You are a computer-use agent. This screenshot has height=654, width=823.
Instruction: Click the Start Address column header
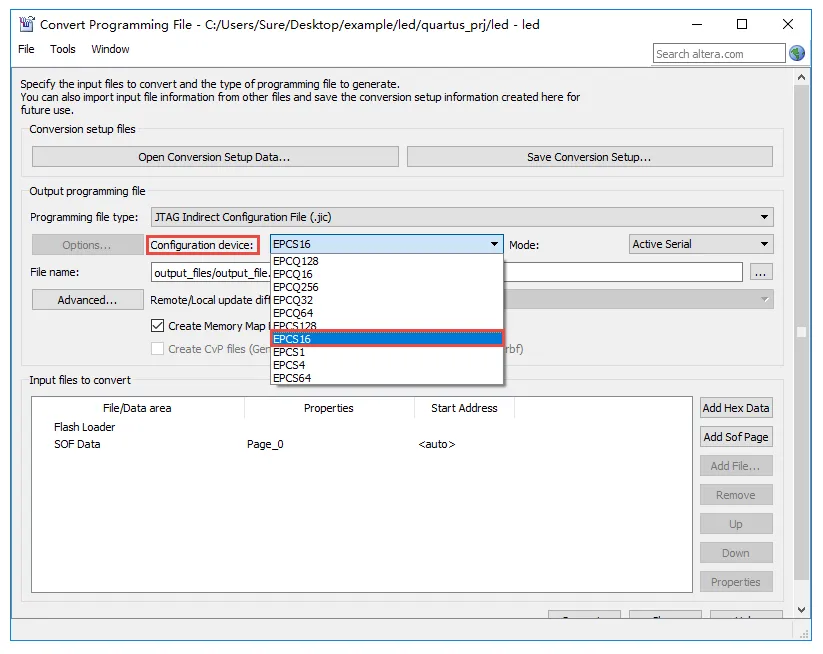465,408
